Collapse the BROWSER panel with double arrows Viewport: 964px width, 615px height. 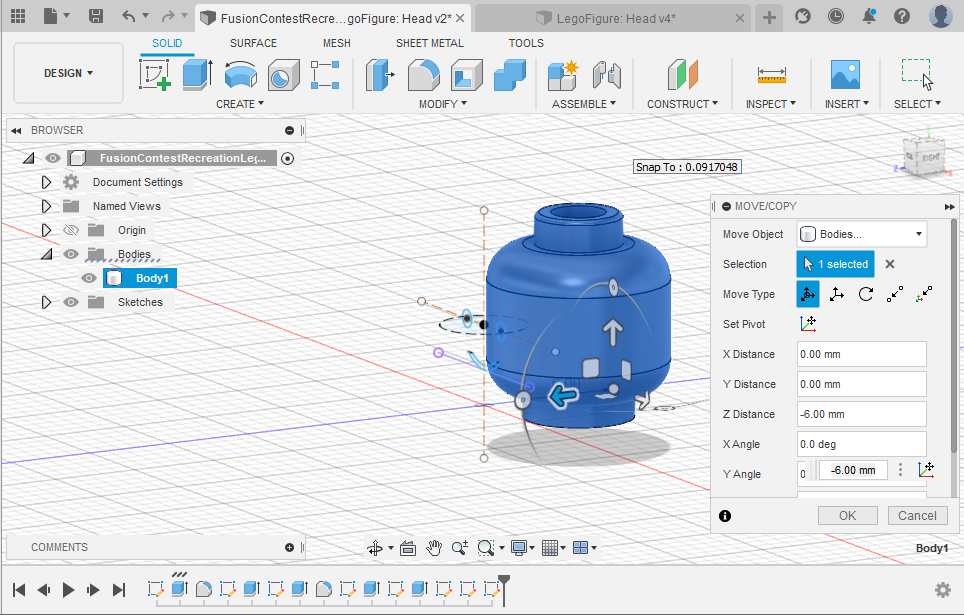17,130
